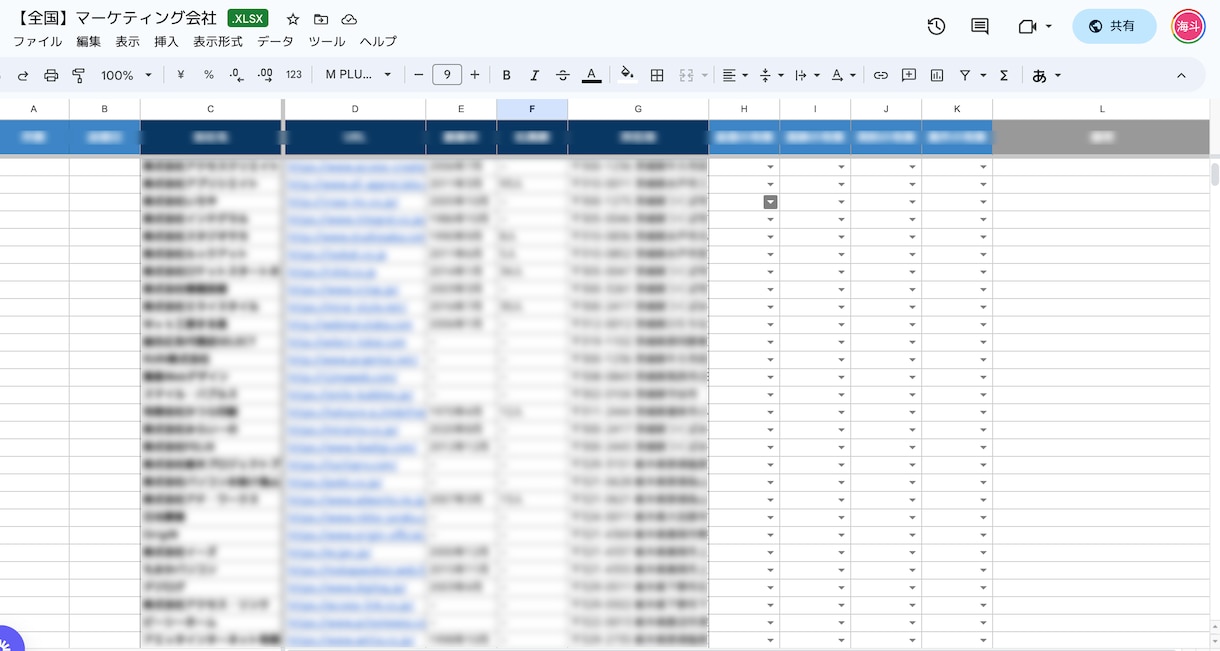Open the ツール menu
The height and width of the screenshot is (651, 1220).
(x=327, y=41)
